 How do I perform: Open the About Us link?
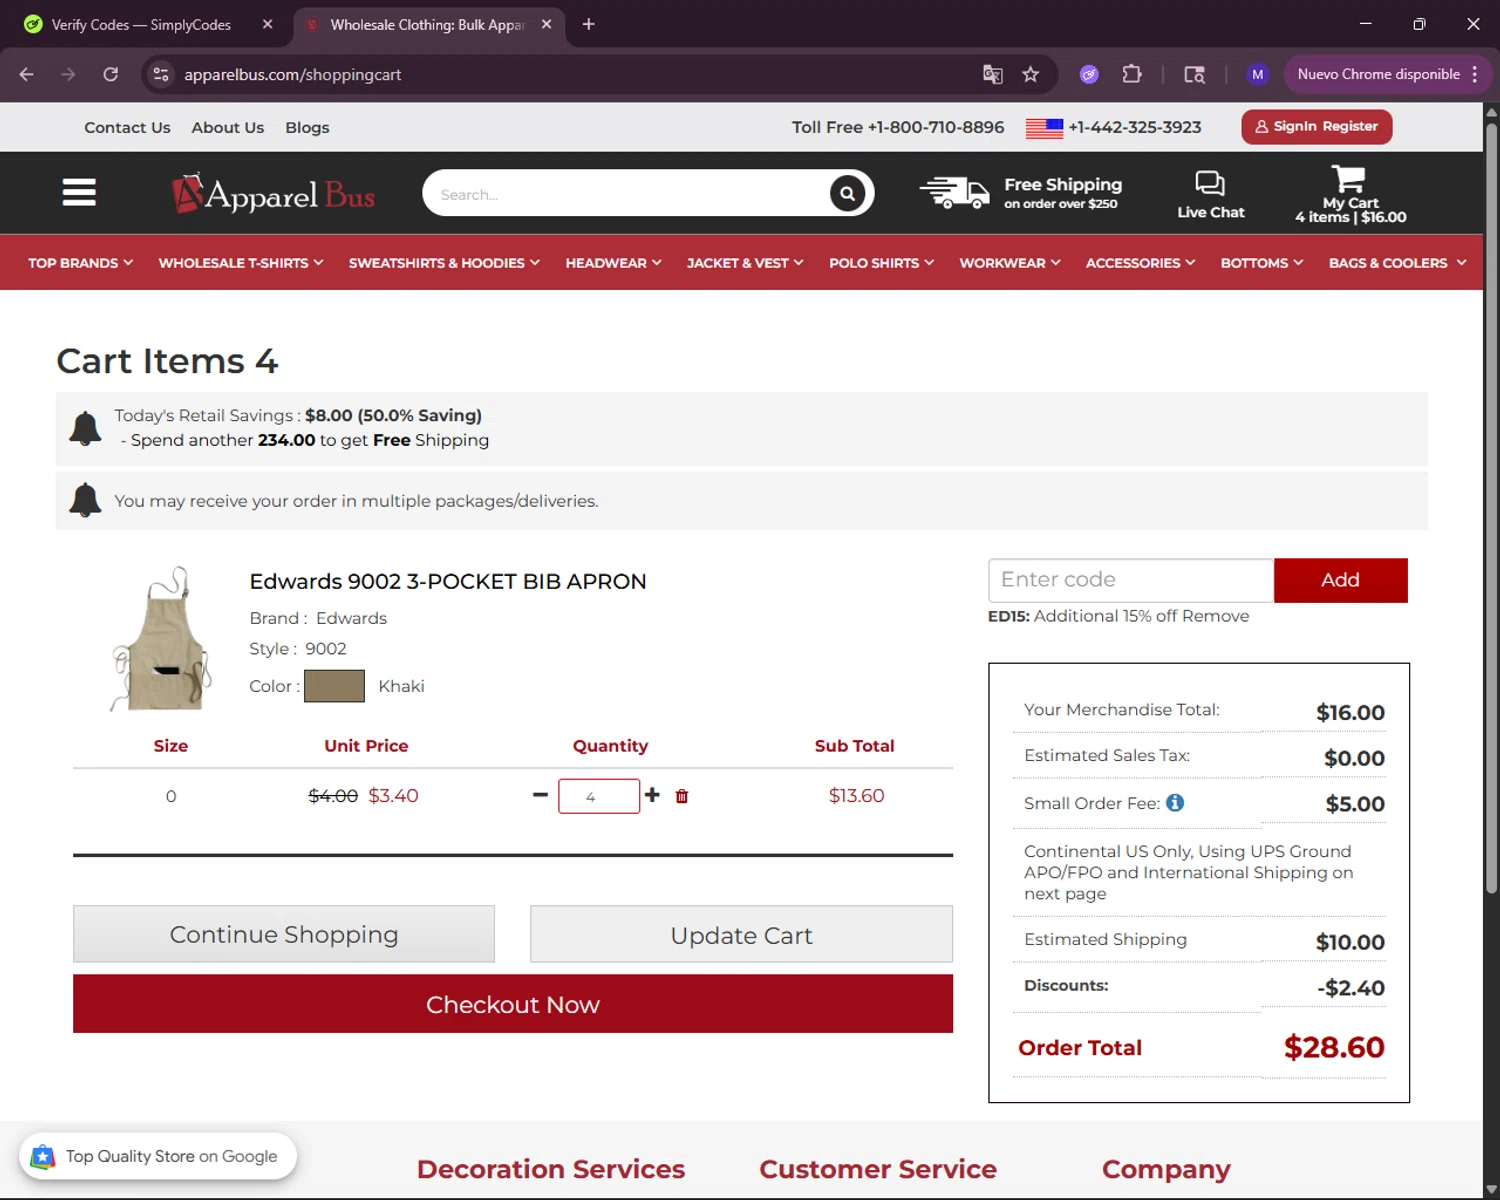tap(228, 127)
